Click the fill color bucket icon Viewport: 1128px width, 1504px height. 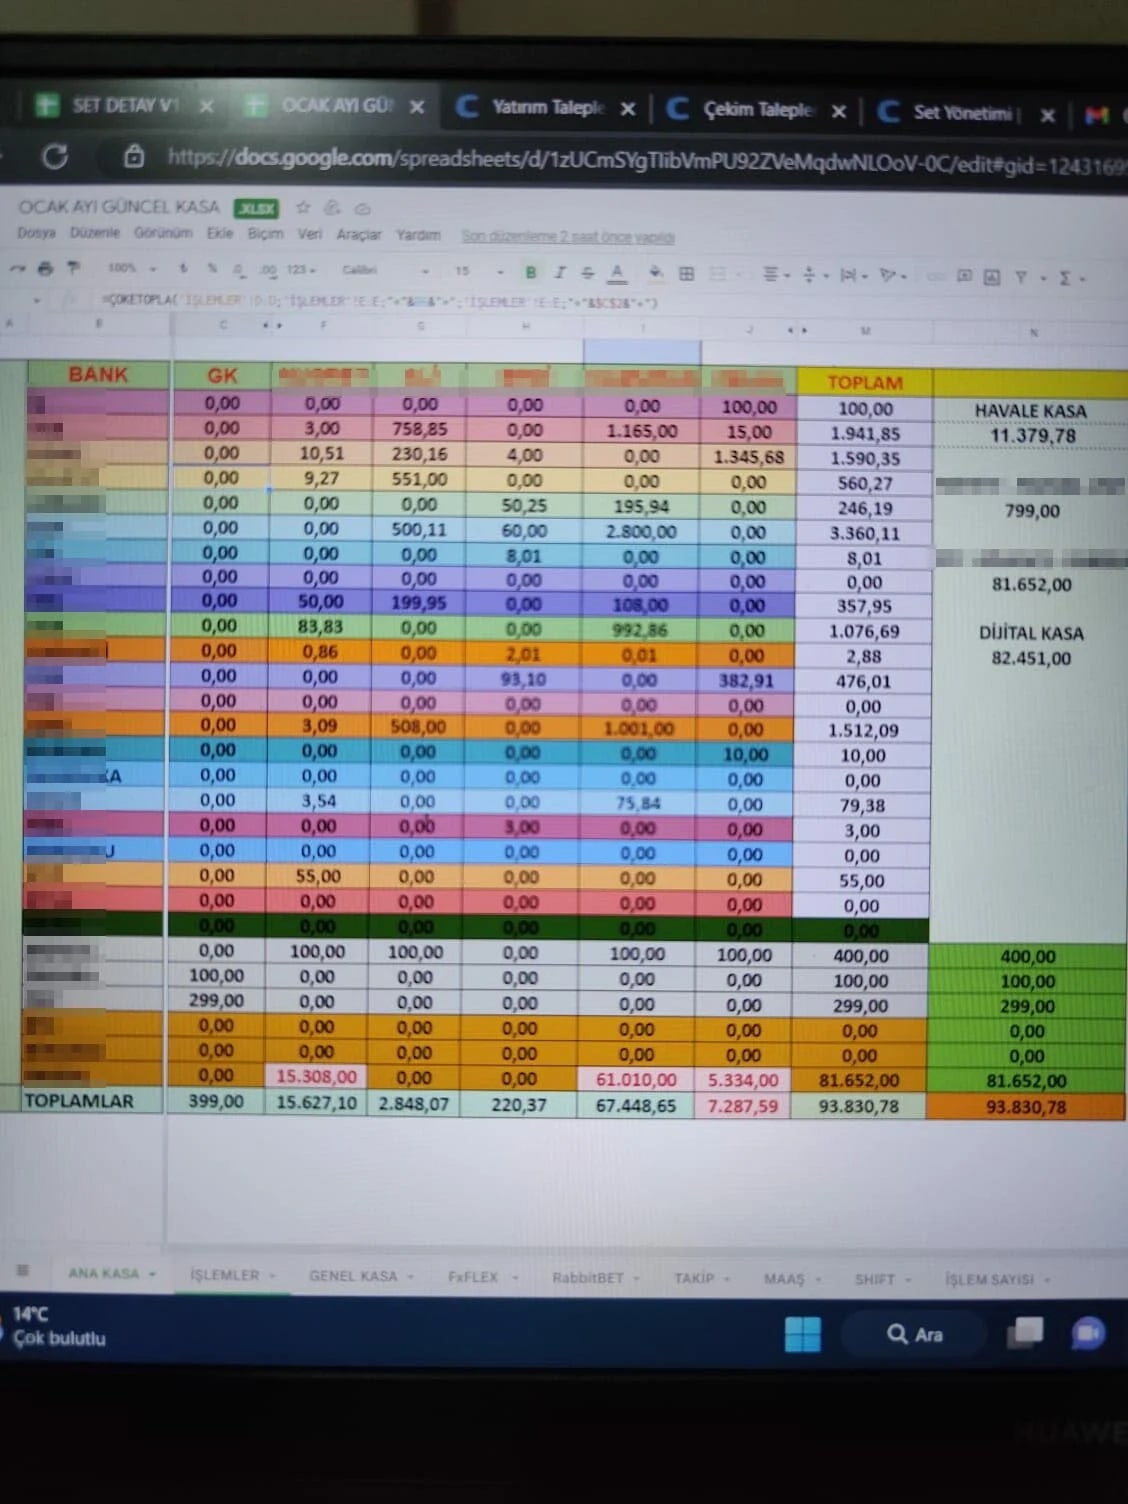656,272
